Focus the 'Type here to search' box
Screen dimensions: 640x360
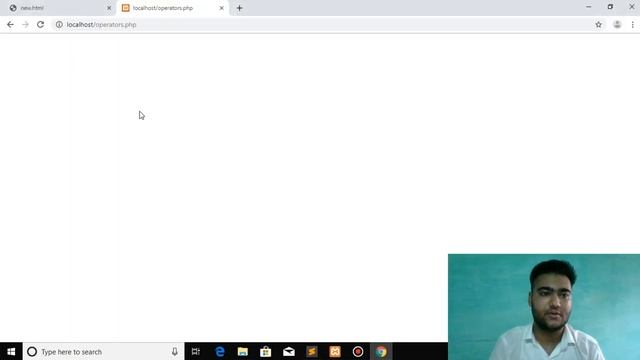point(103,351)
